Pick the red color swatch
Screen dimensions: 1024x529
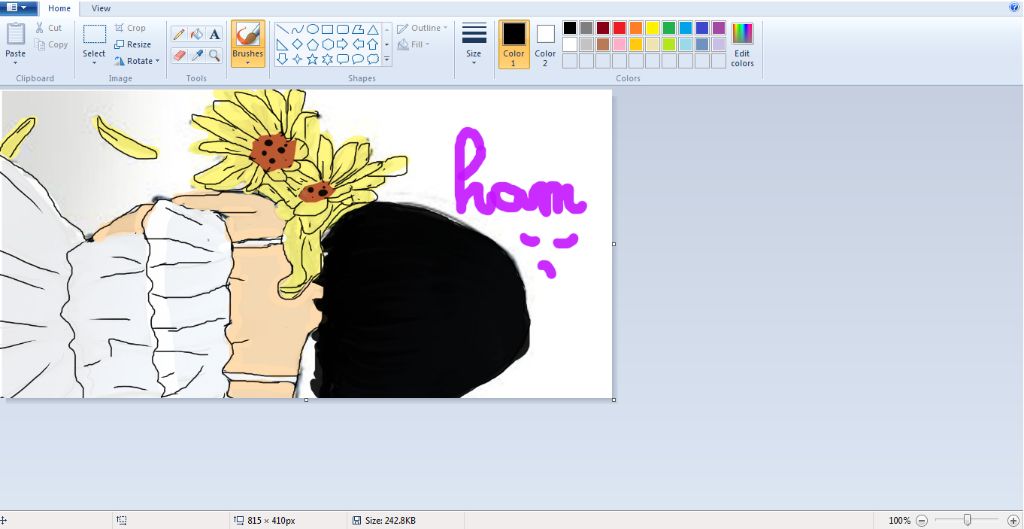click(x=619, y=28)
